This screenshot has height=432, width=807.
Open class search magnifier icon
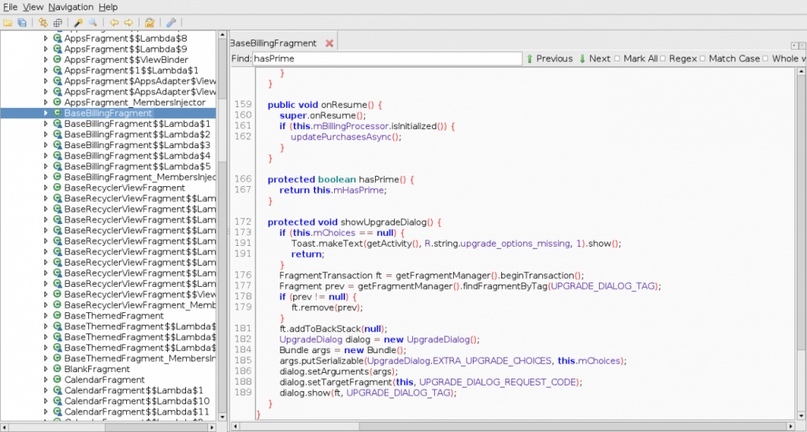click(x=92, y=22)
